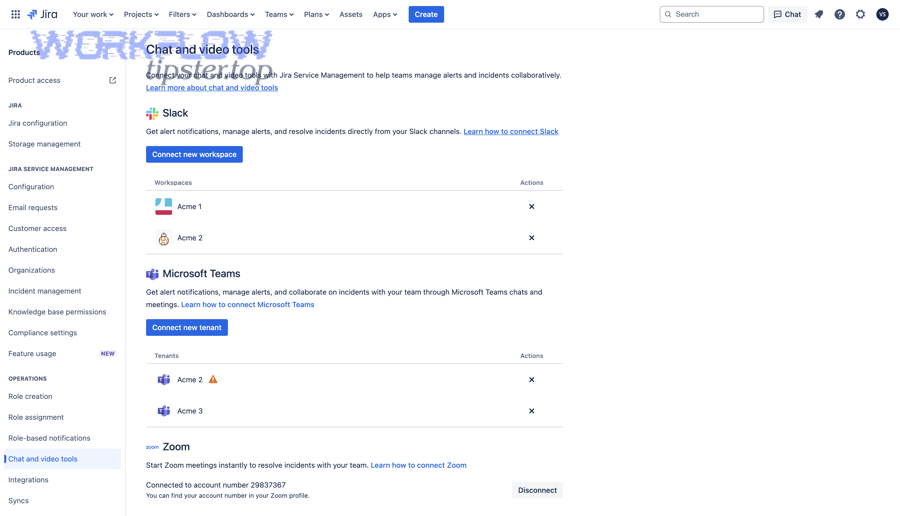900x516 pixels.
Task: Remove the Acme 2 Slack workspace
Action: click(532, 238)
